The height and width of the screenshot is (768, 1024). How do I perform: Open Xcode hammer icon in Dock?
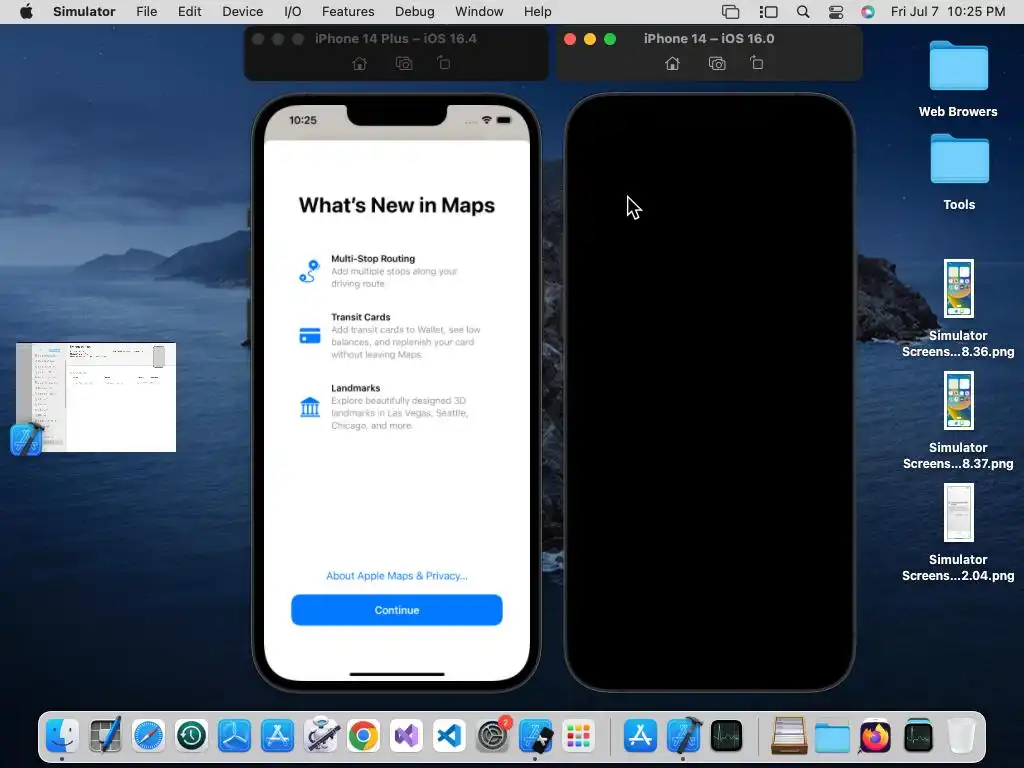[x=684, y=736]
